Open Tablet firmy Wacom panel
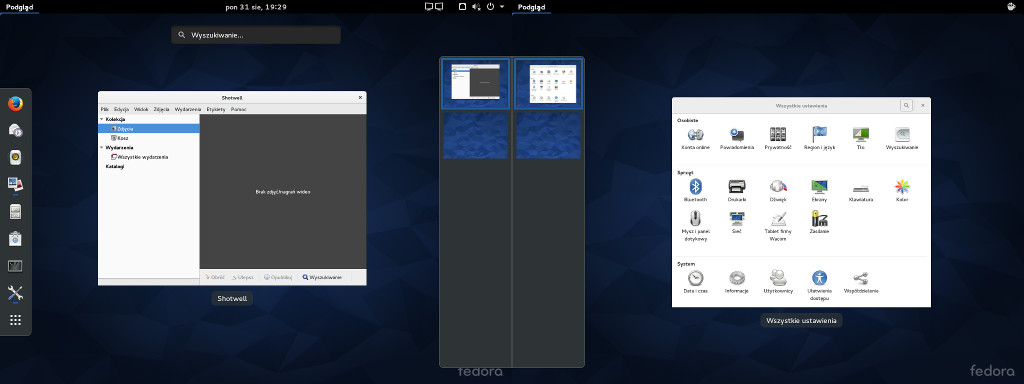This screenshot has height=384, width=1024. point(778,226)
